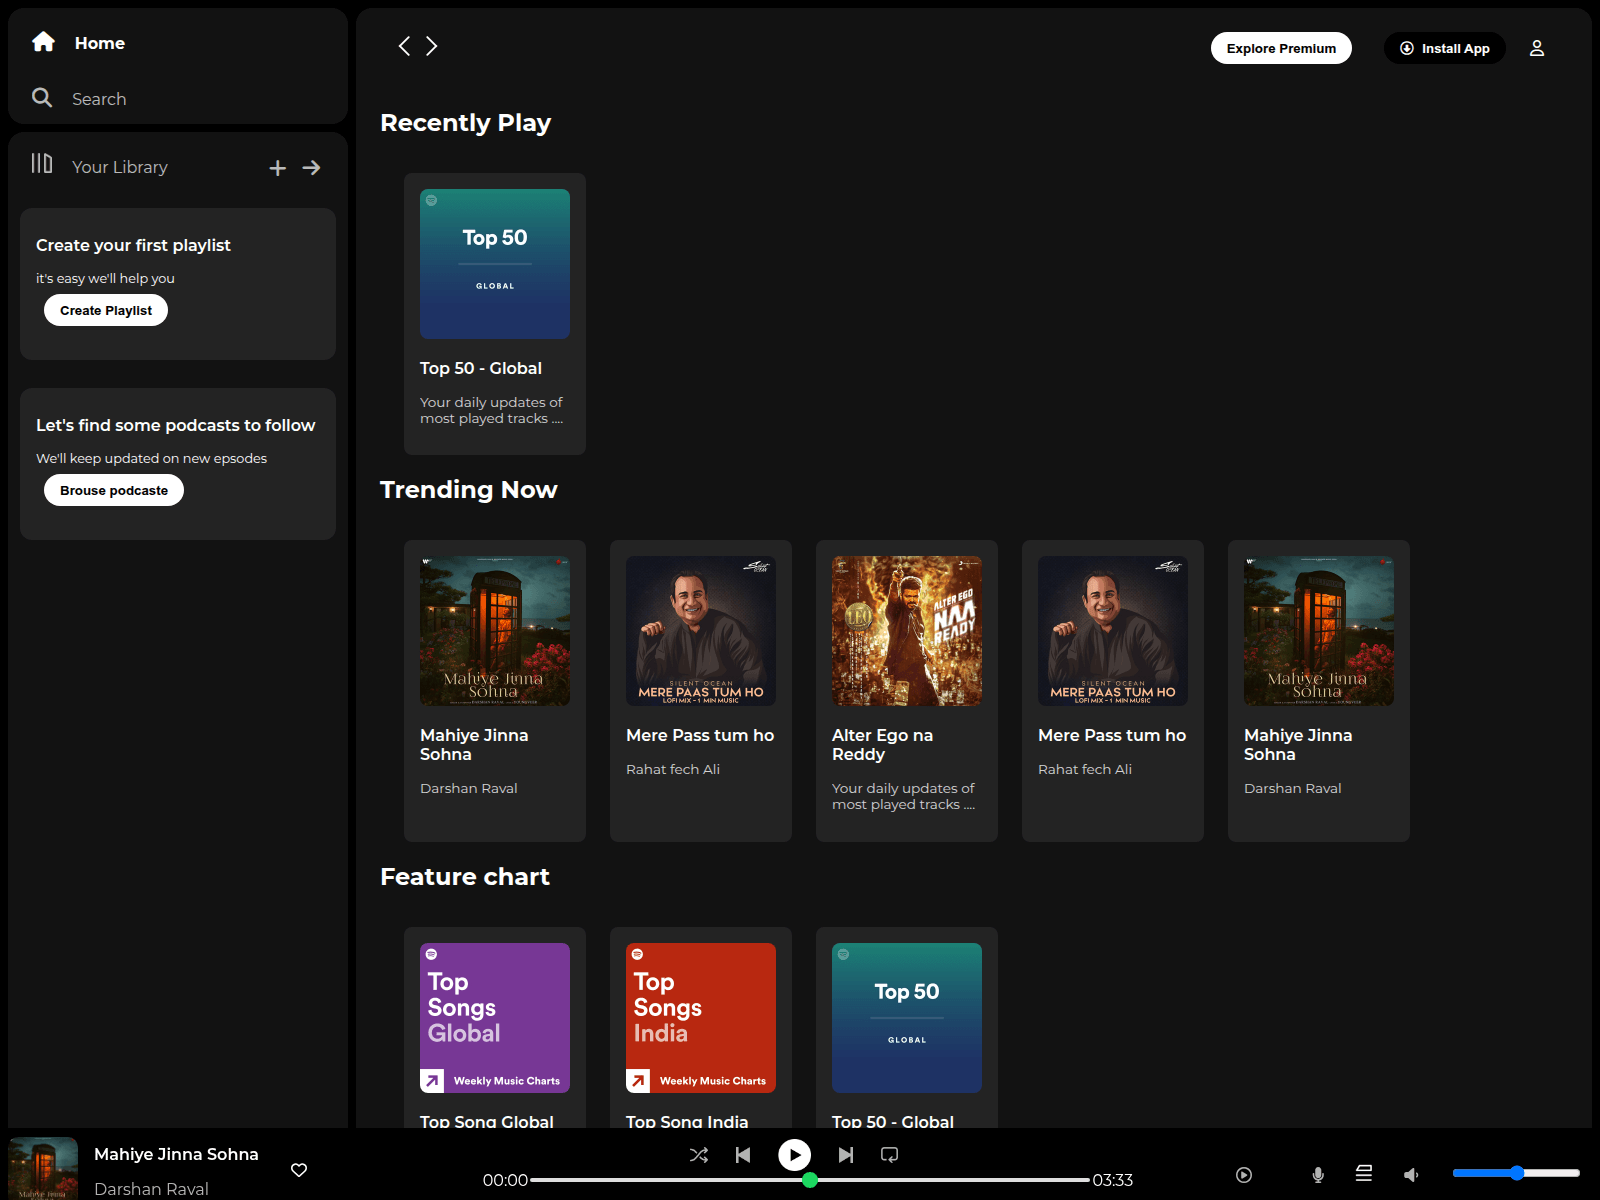Click "Top Song India" chart title
Viewport: 1600px width, 1200px height.
coord(687,1121)
